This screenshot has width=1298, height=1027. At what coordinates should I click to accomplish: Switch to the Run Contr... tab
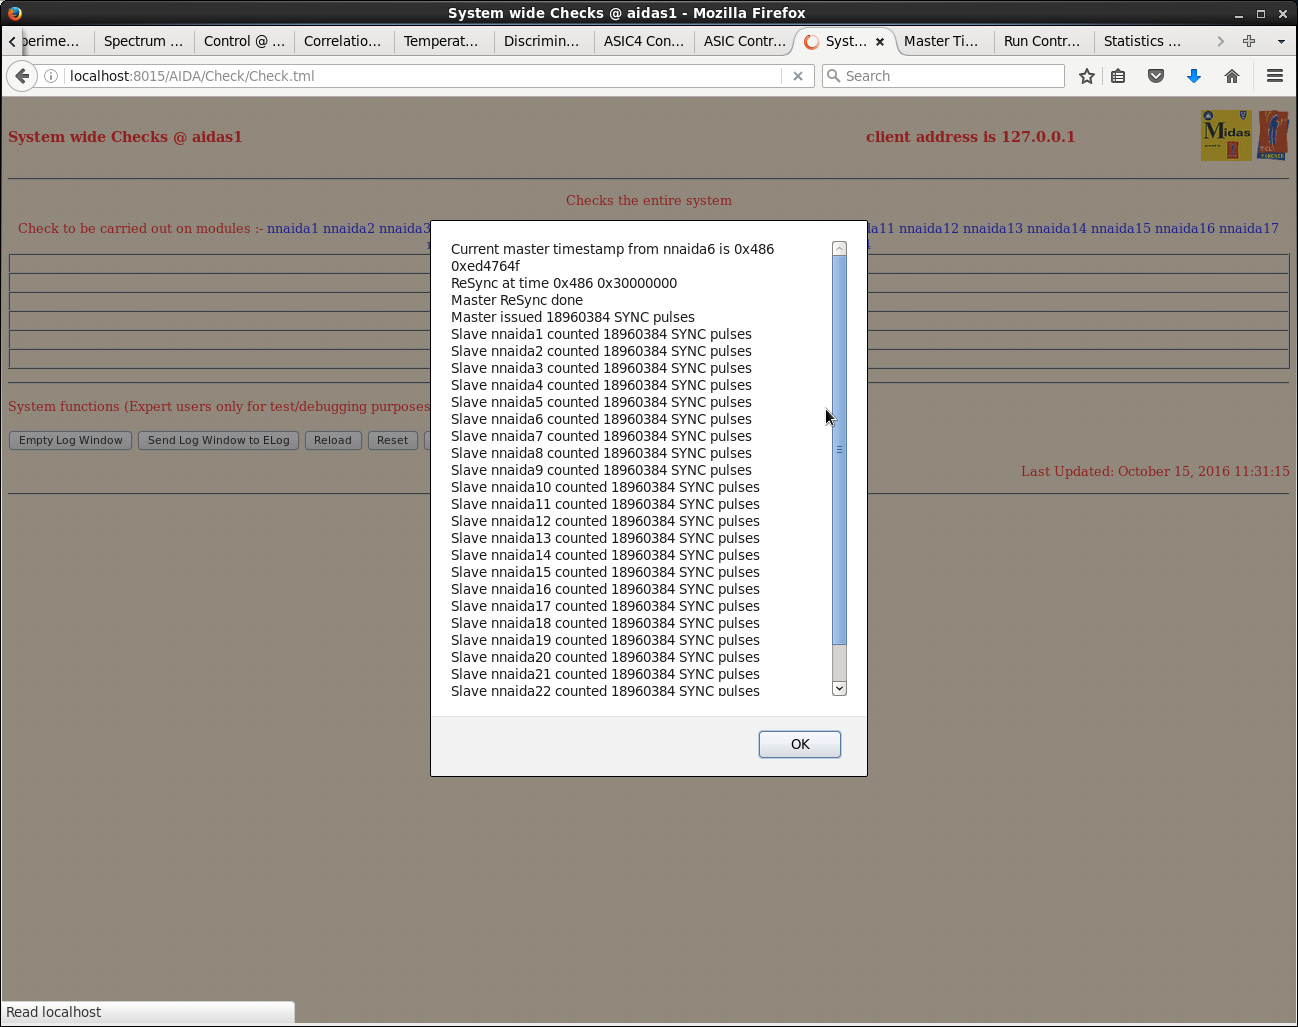1042,41
